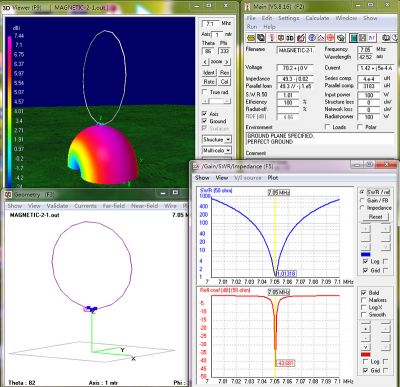Viewport: 400px width, 387px height.
Task: Toggle the Axis checkbox in 3D viewer
Action: [x=204, y=113]
